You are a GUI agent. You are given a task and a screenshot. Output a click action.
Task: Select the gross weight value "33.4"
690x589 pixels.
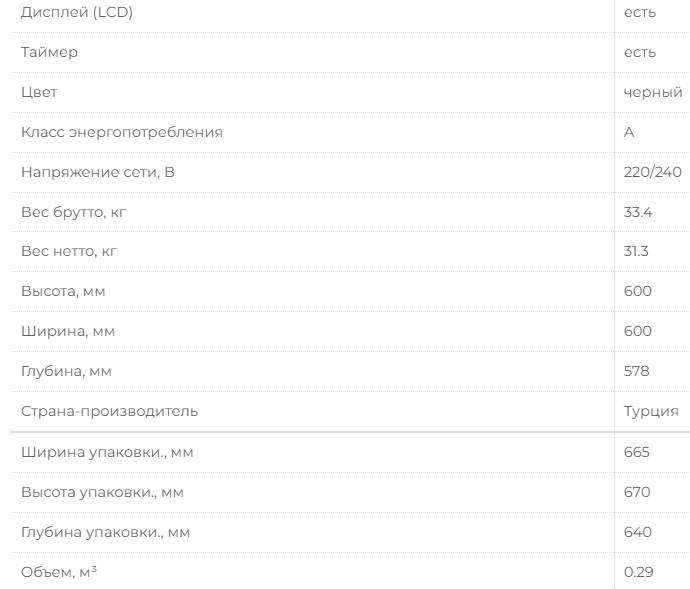638,212
